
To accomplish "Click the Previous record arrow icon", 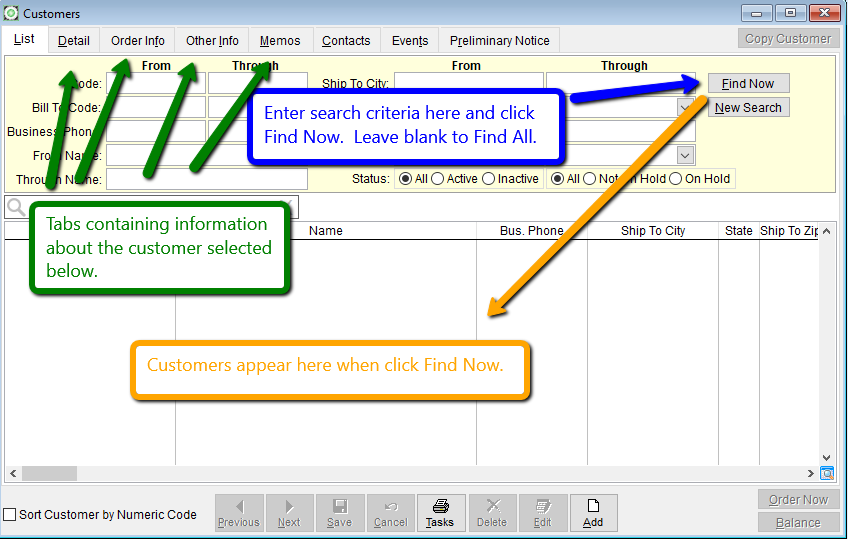I will pos(238,507).
